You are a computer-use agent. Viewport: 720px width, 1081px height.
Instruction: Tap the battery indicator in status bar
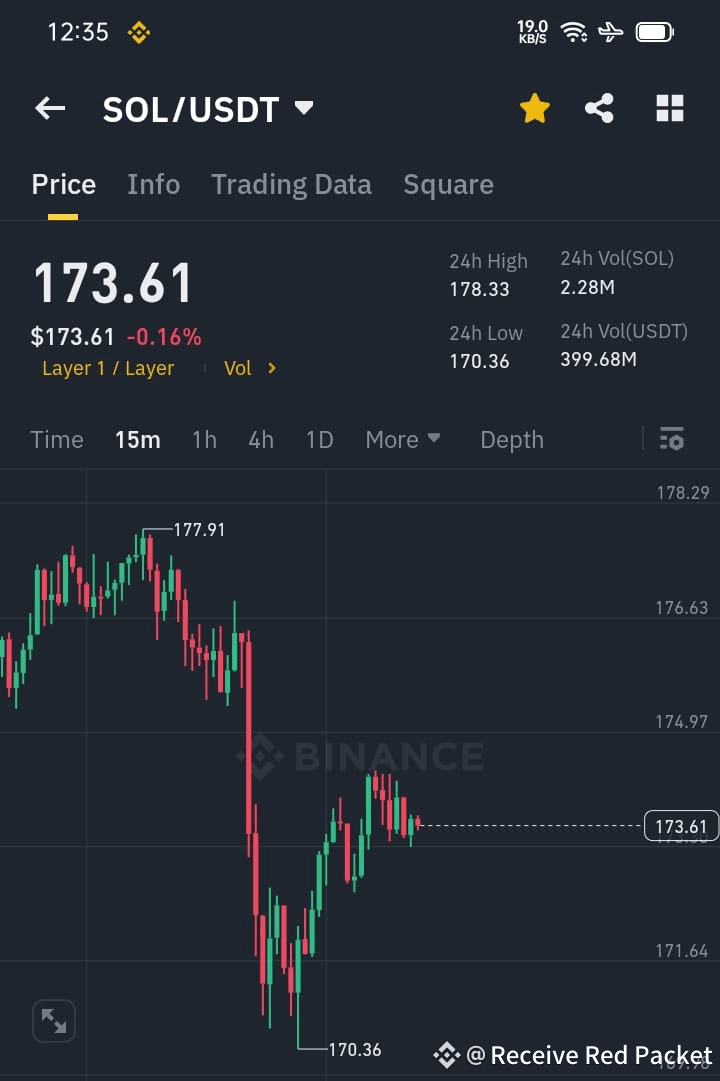(x=655, y=31)
